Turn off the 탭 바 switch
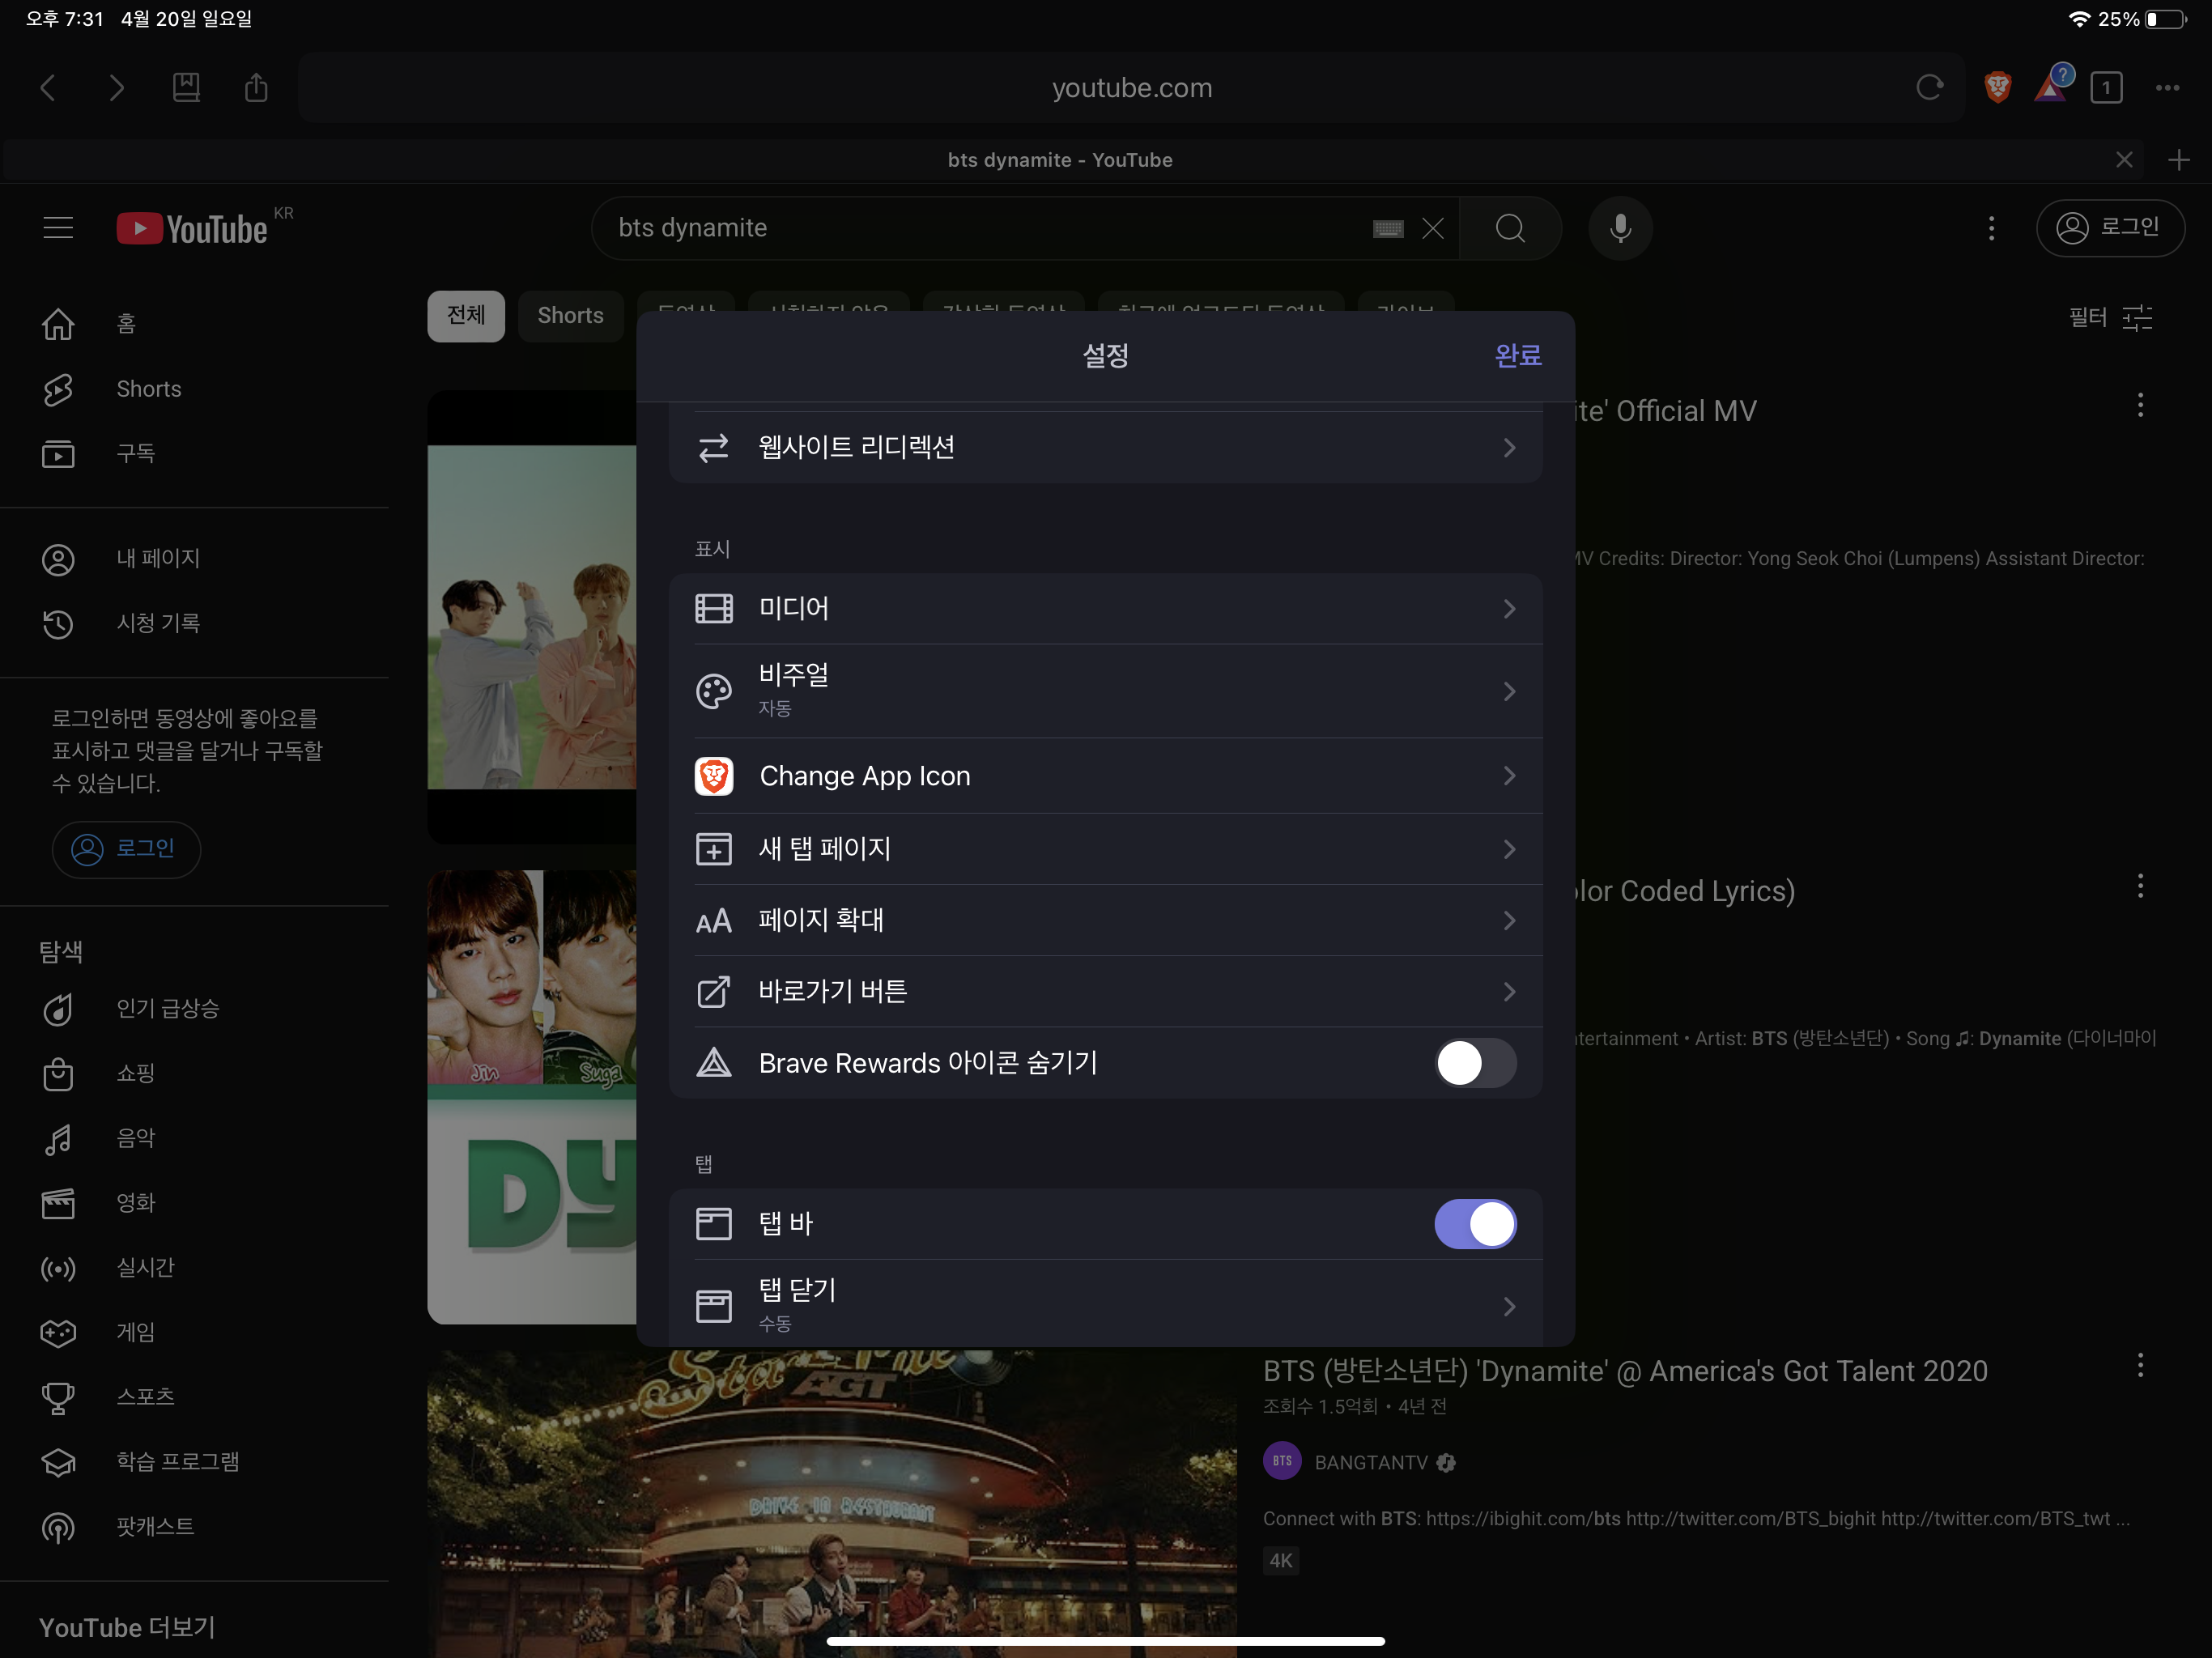 click(1475, 1224)
